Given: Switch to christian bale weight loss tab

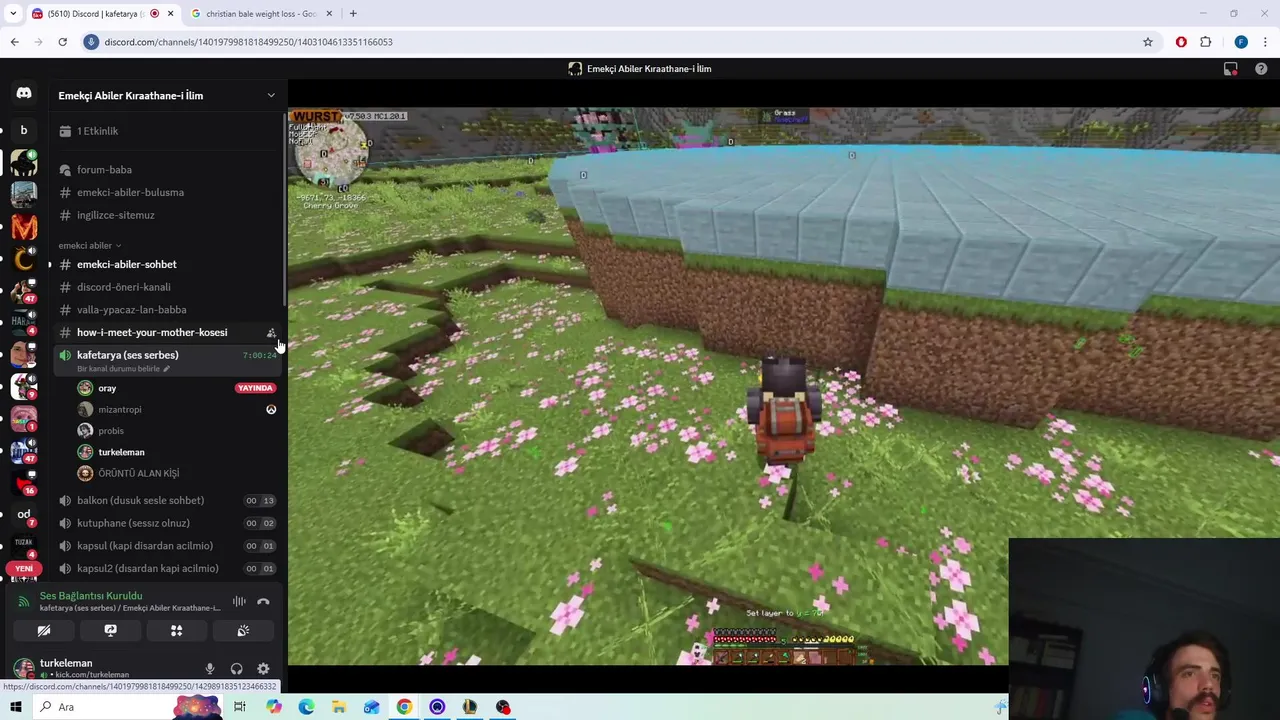Looking at the screenshot, I should (x=261, y=14).
